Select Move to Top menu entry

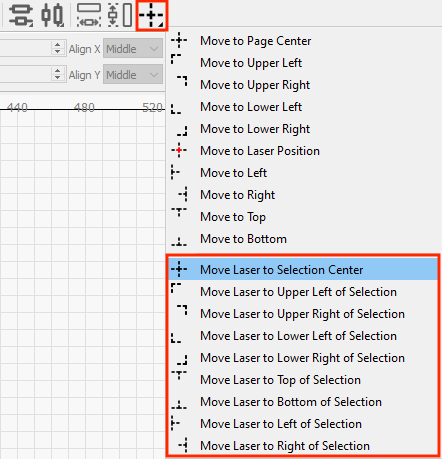coord(303,217)
